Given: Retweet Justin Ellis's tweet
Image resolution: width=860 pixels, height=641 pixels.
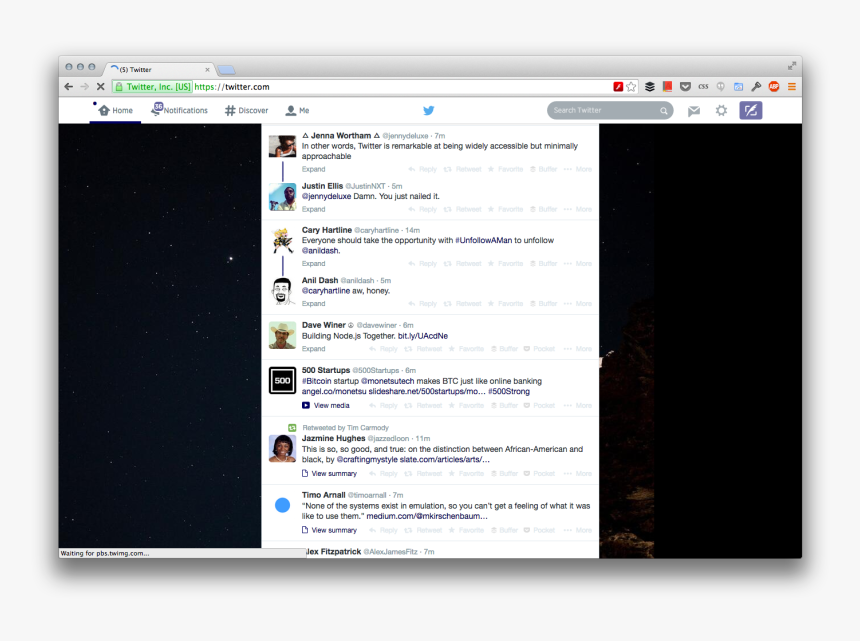Looking at the screenshot, I should click(x=462, y=209).
